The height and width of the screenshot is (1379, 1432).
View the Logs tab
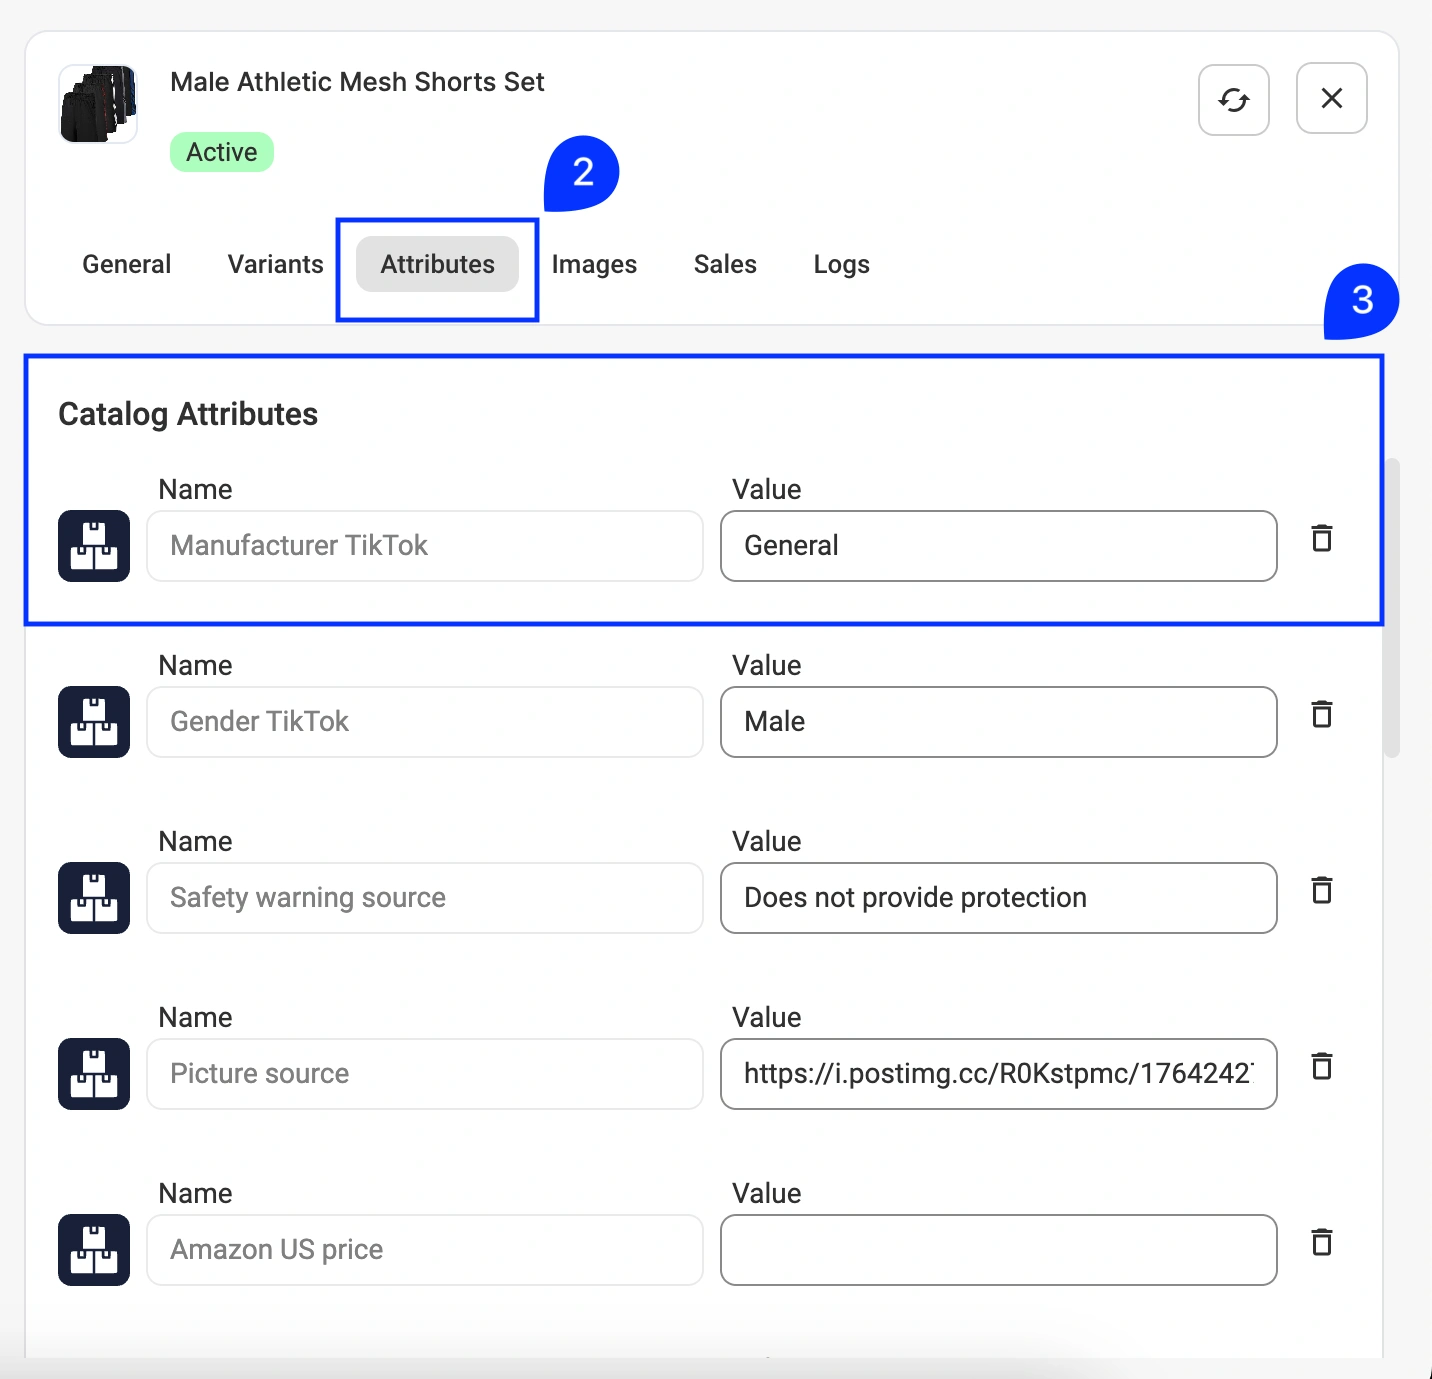tap(841, 264)
